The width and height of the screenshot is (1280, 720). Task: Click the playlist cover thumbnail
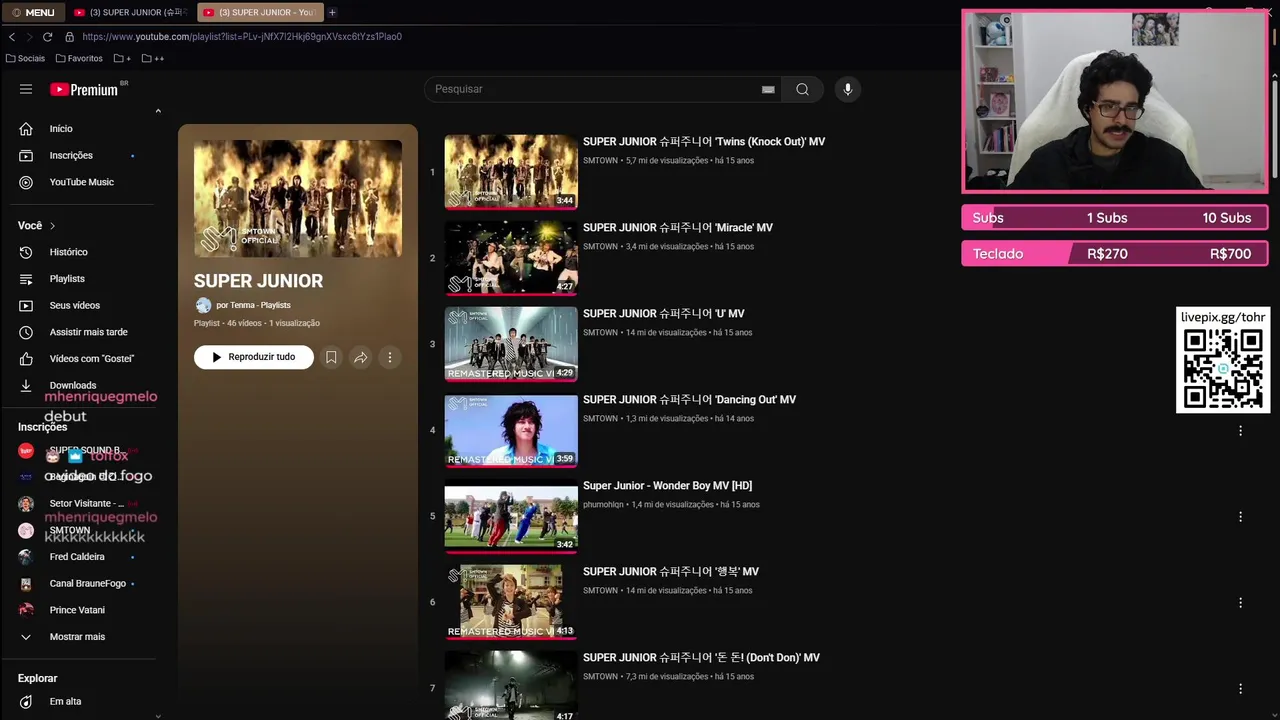tap(298, 198)
